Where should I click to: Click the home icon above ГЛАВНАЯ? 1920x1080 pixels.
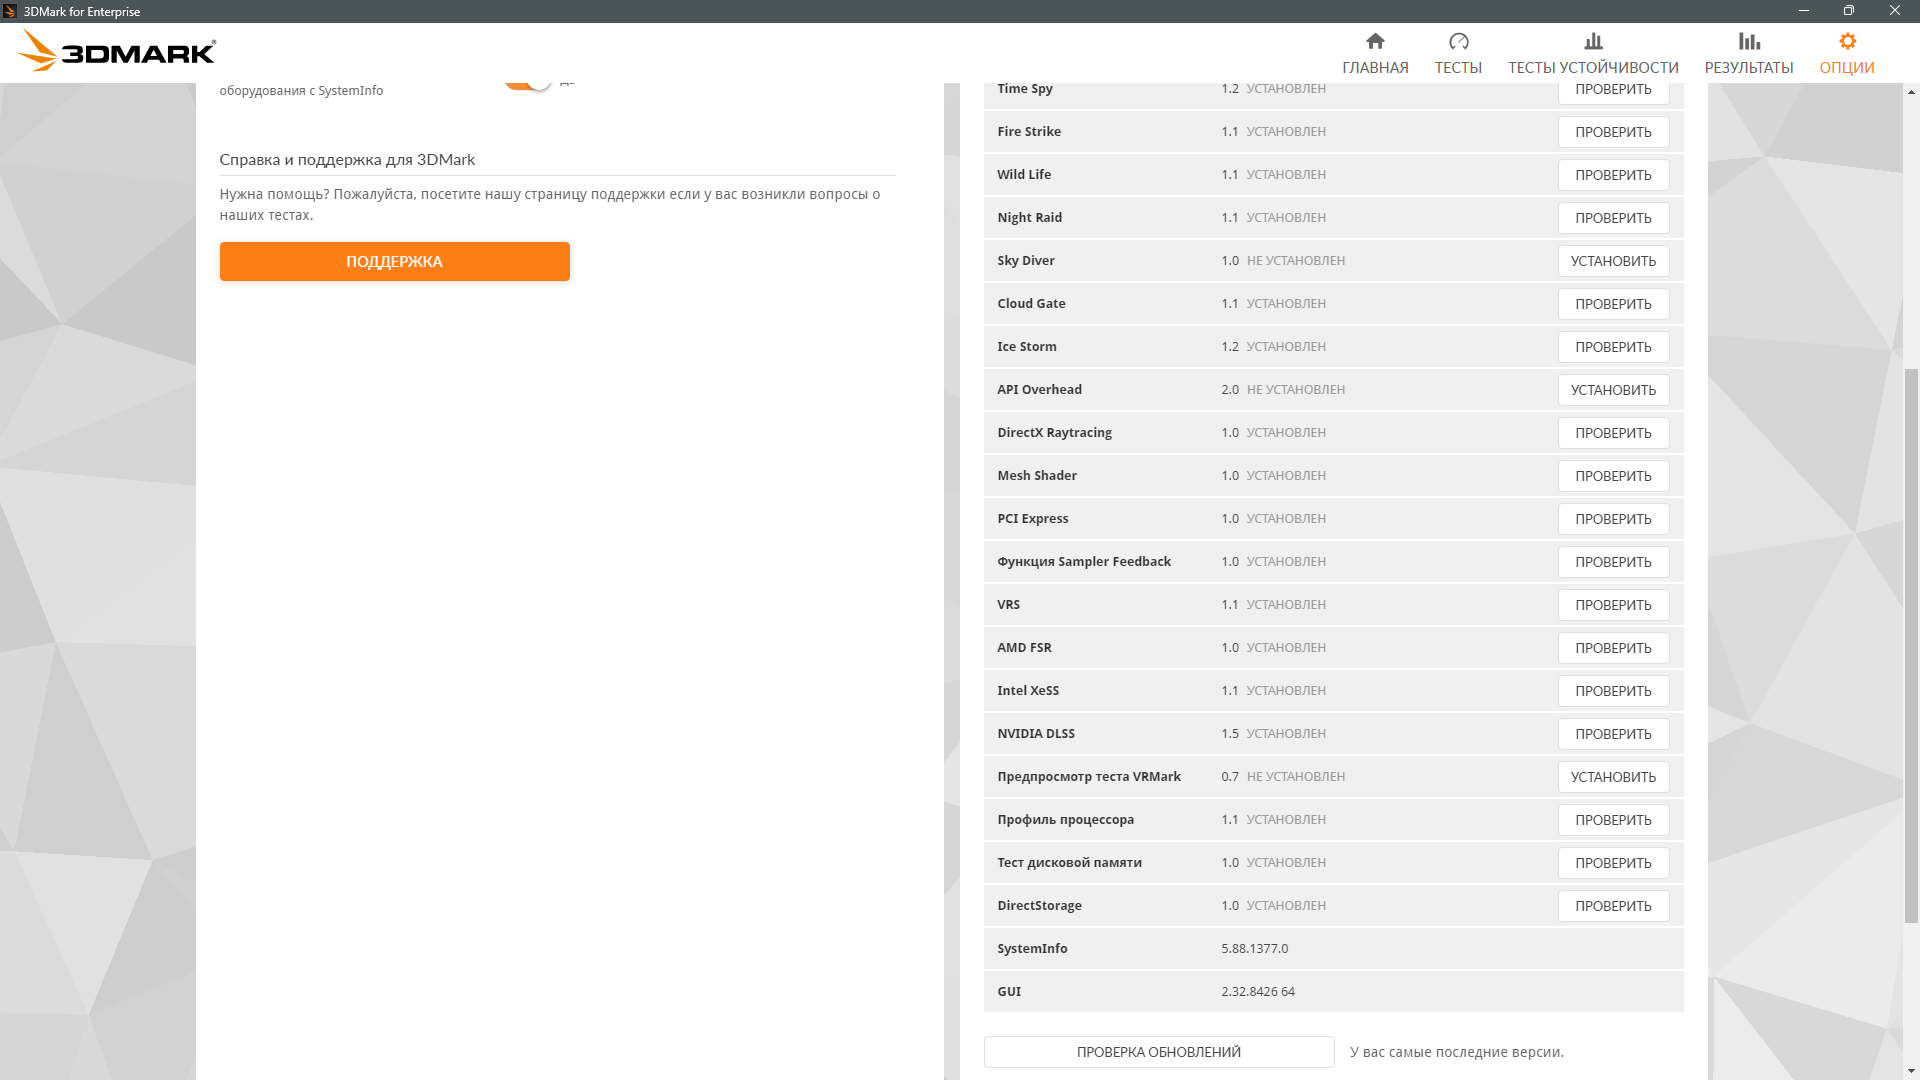pos(1375,41)
